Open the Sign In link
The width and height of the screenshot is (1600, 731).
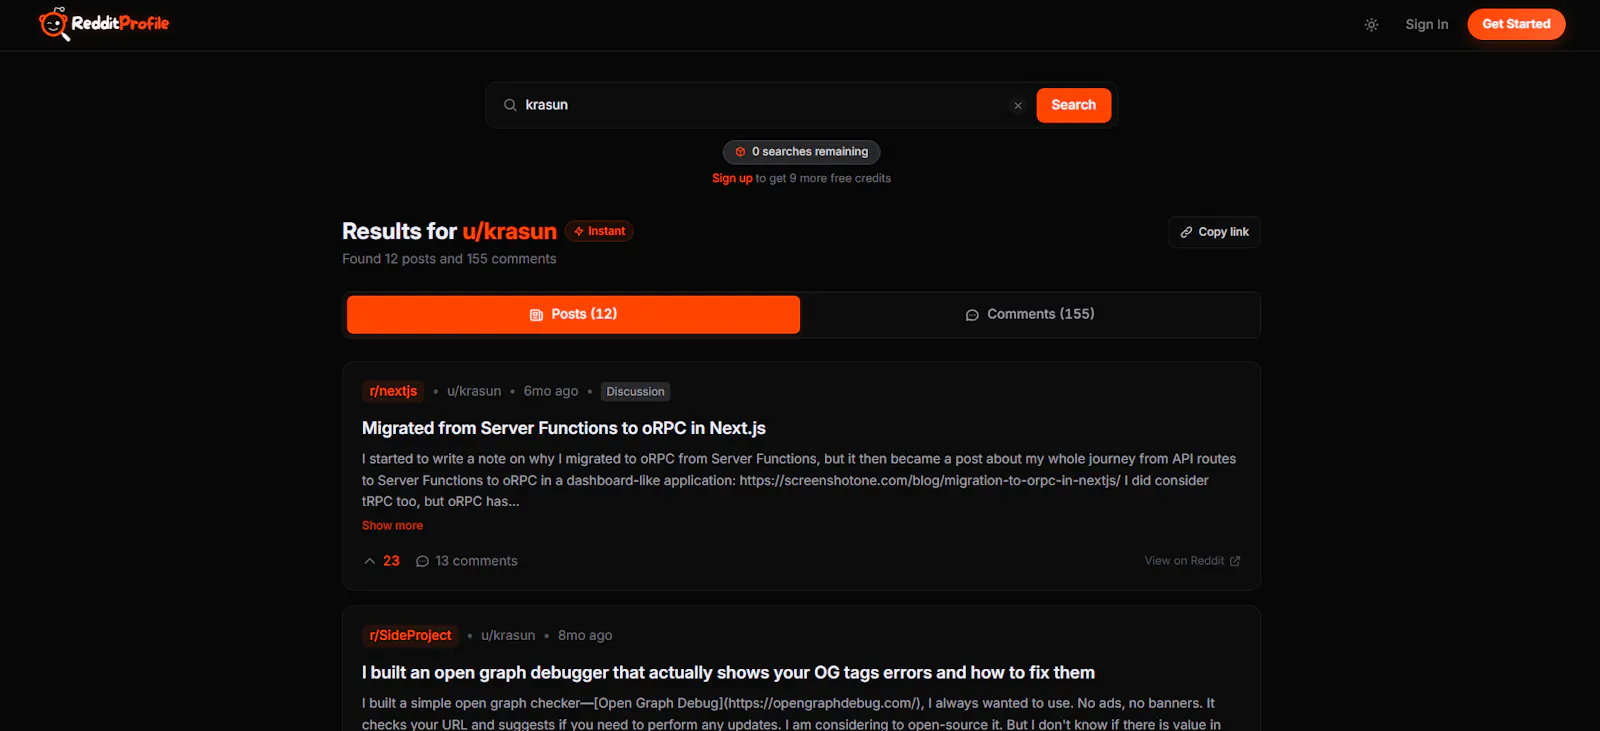1426,25
